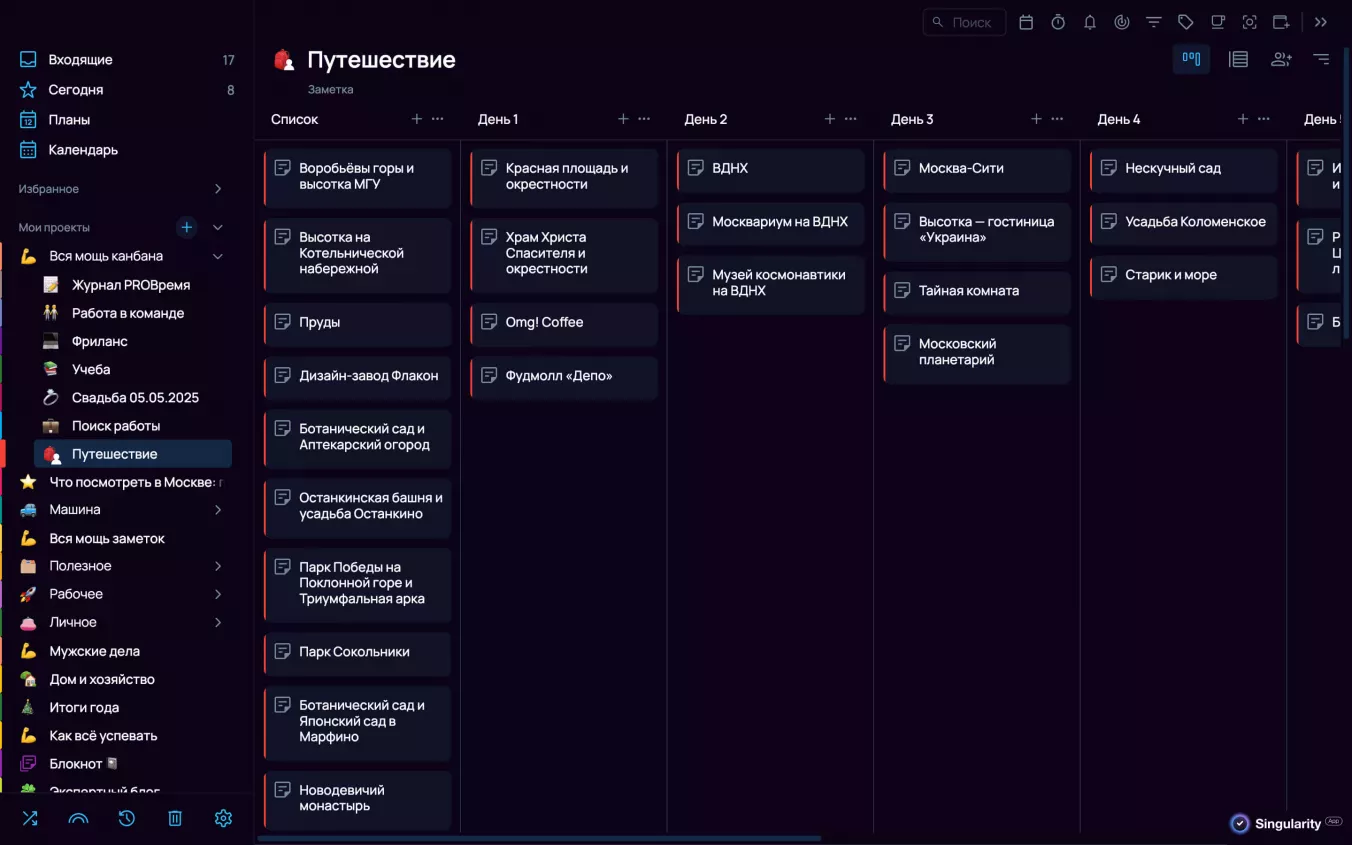
Task: Open the Москва-Сити card
Action: 977,169
